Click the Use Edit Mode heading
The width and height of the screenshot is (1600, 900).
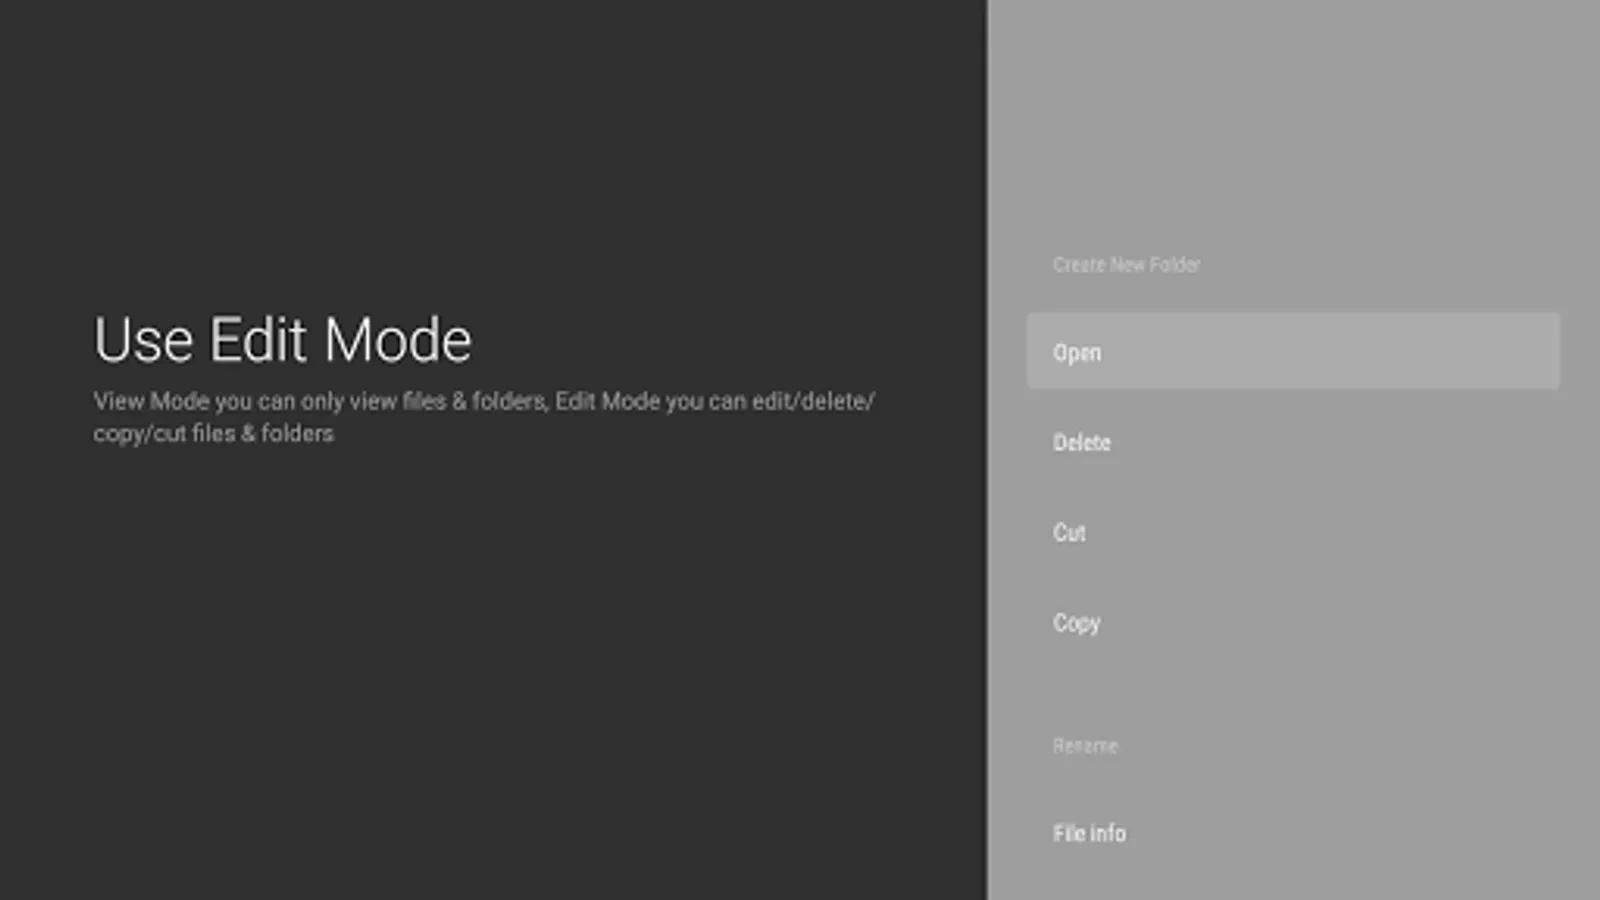[282, 340]
